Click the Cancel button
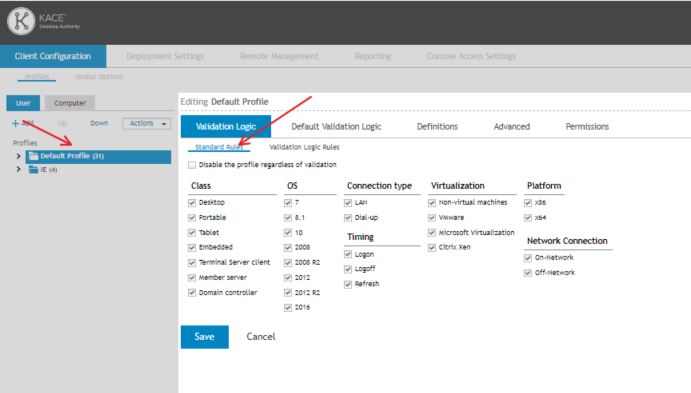This screenshot has width=691, height=393. point(260,337)
